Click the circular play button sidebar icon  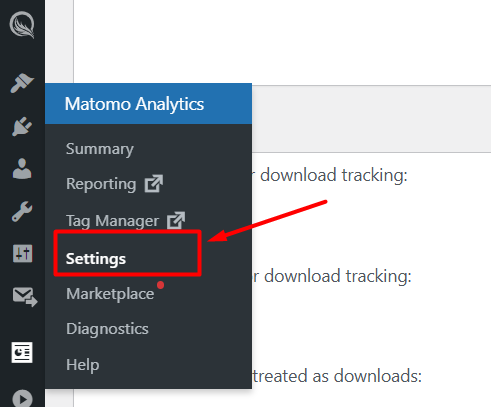(22, 398)
